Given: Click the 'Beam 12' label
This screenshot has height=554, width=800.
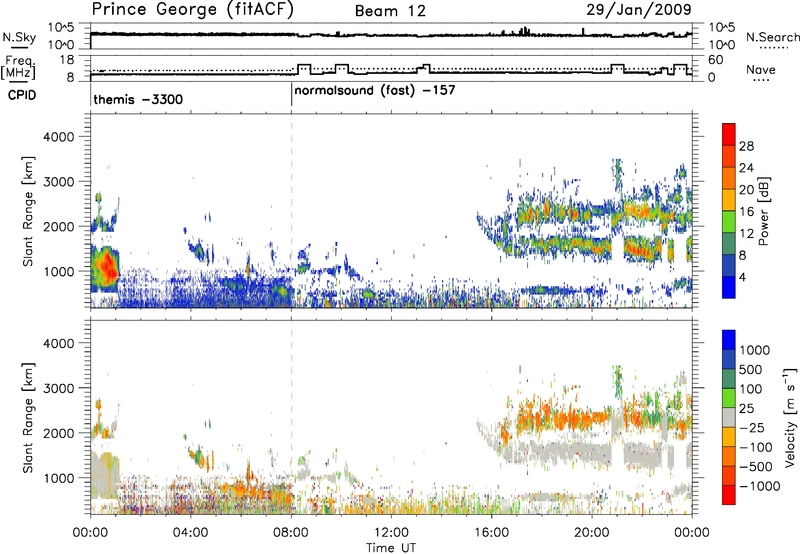Looking at the screenshot, I should coord(390,11).
